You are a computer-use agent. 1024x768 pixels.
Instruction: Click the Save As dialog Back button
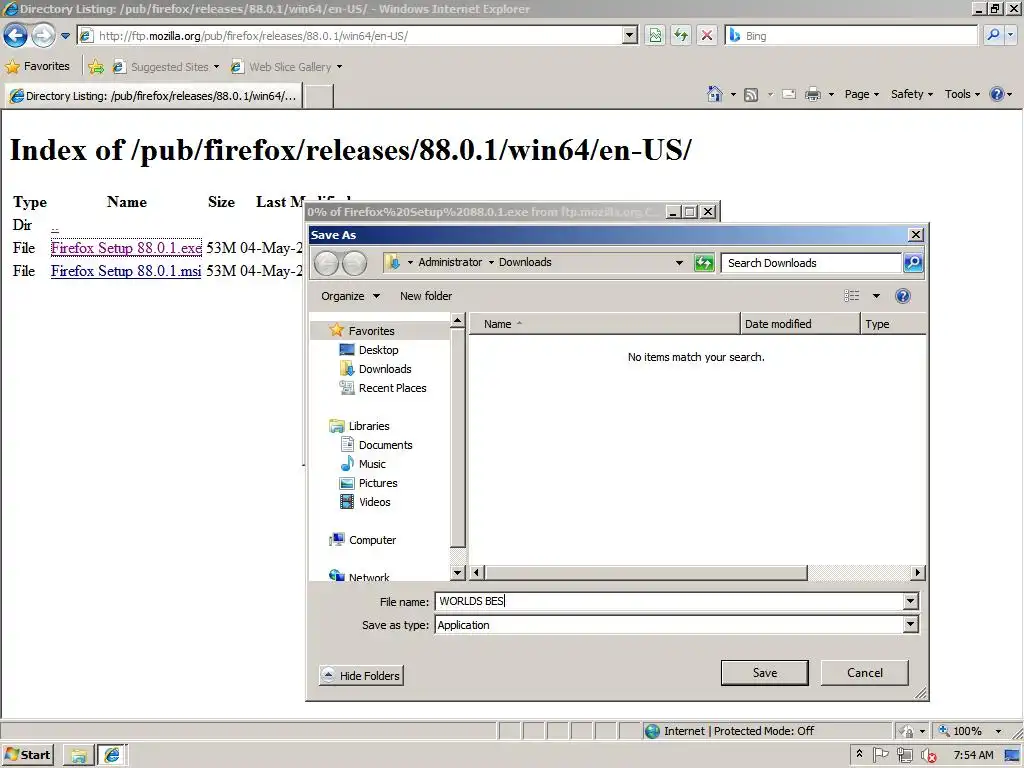[x=327, y=263]
